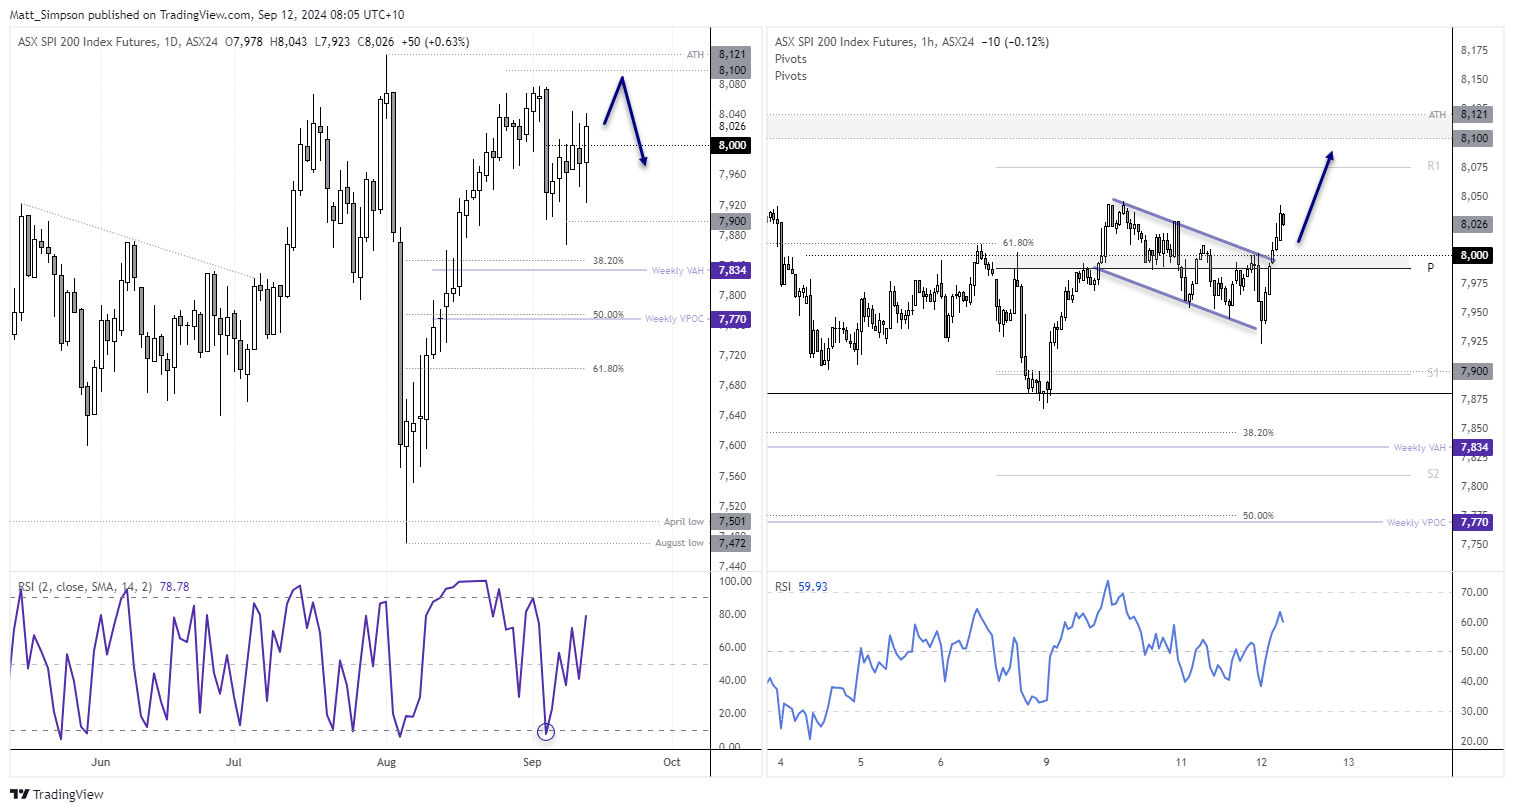Click the 'Weekly VAH' label on 1h chart
The height and width of the screenshot is (812, 1514).
click(1420, 448)
